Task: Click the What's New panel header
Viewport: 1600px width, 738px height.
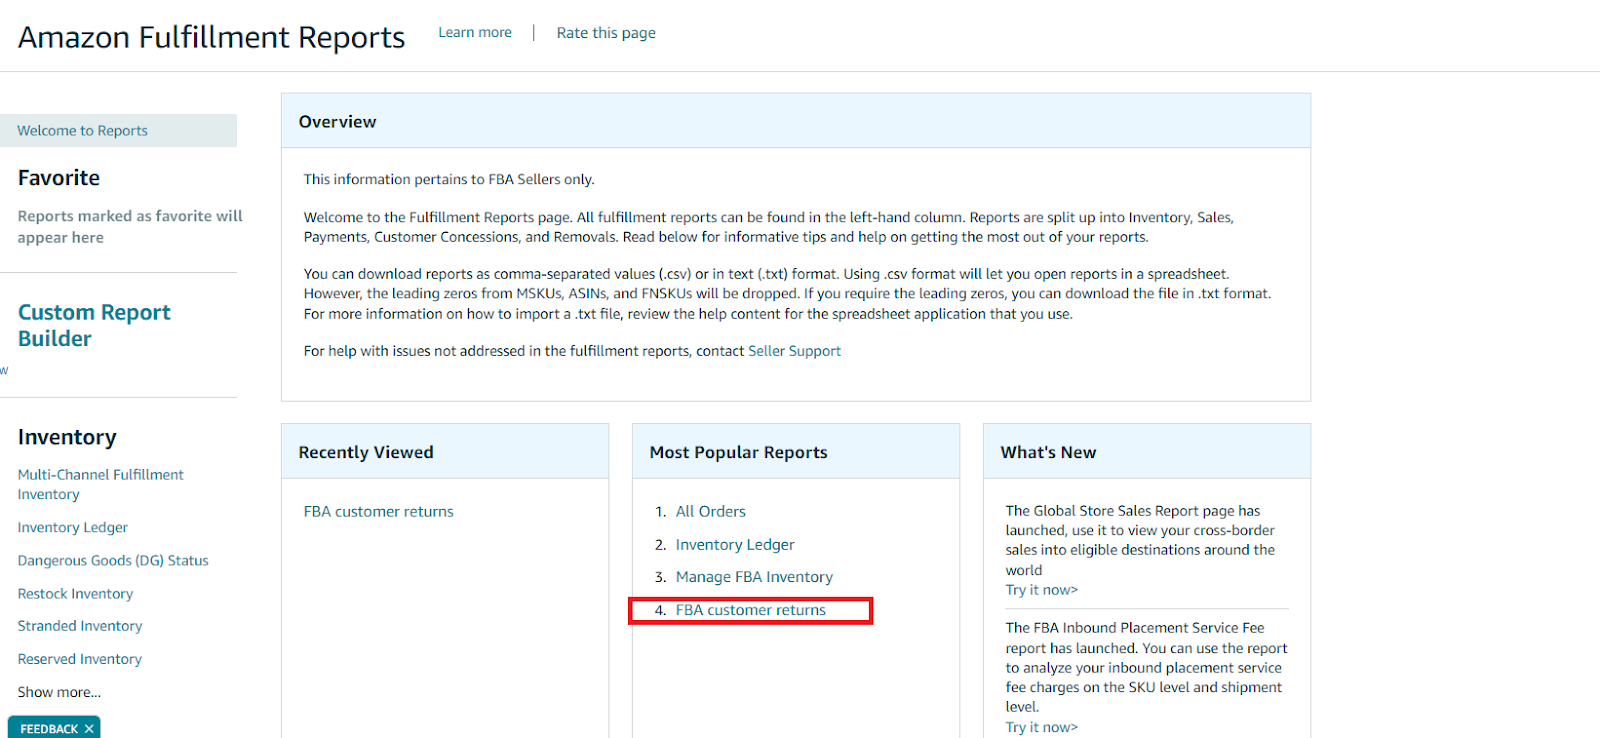Action: (1147, 452)
